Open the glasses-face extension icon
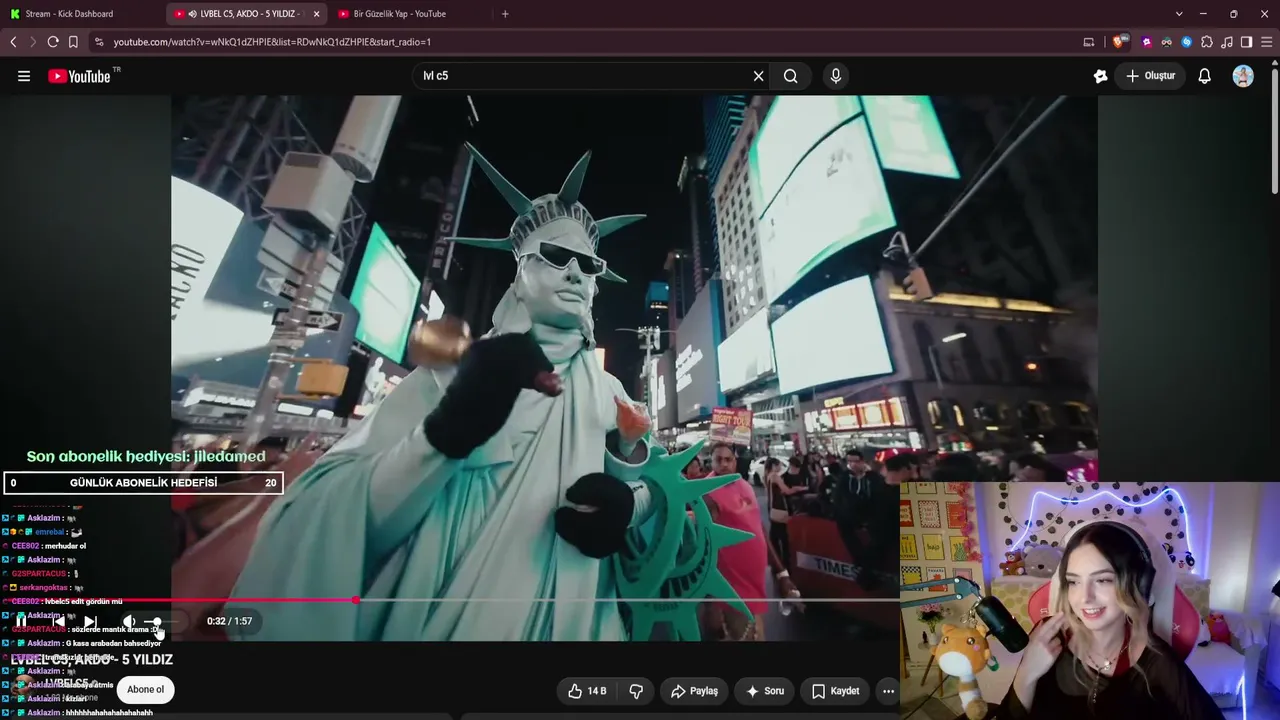This screenshot has width=1280, height=720. click(1167, 42)
